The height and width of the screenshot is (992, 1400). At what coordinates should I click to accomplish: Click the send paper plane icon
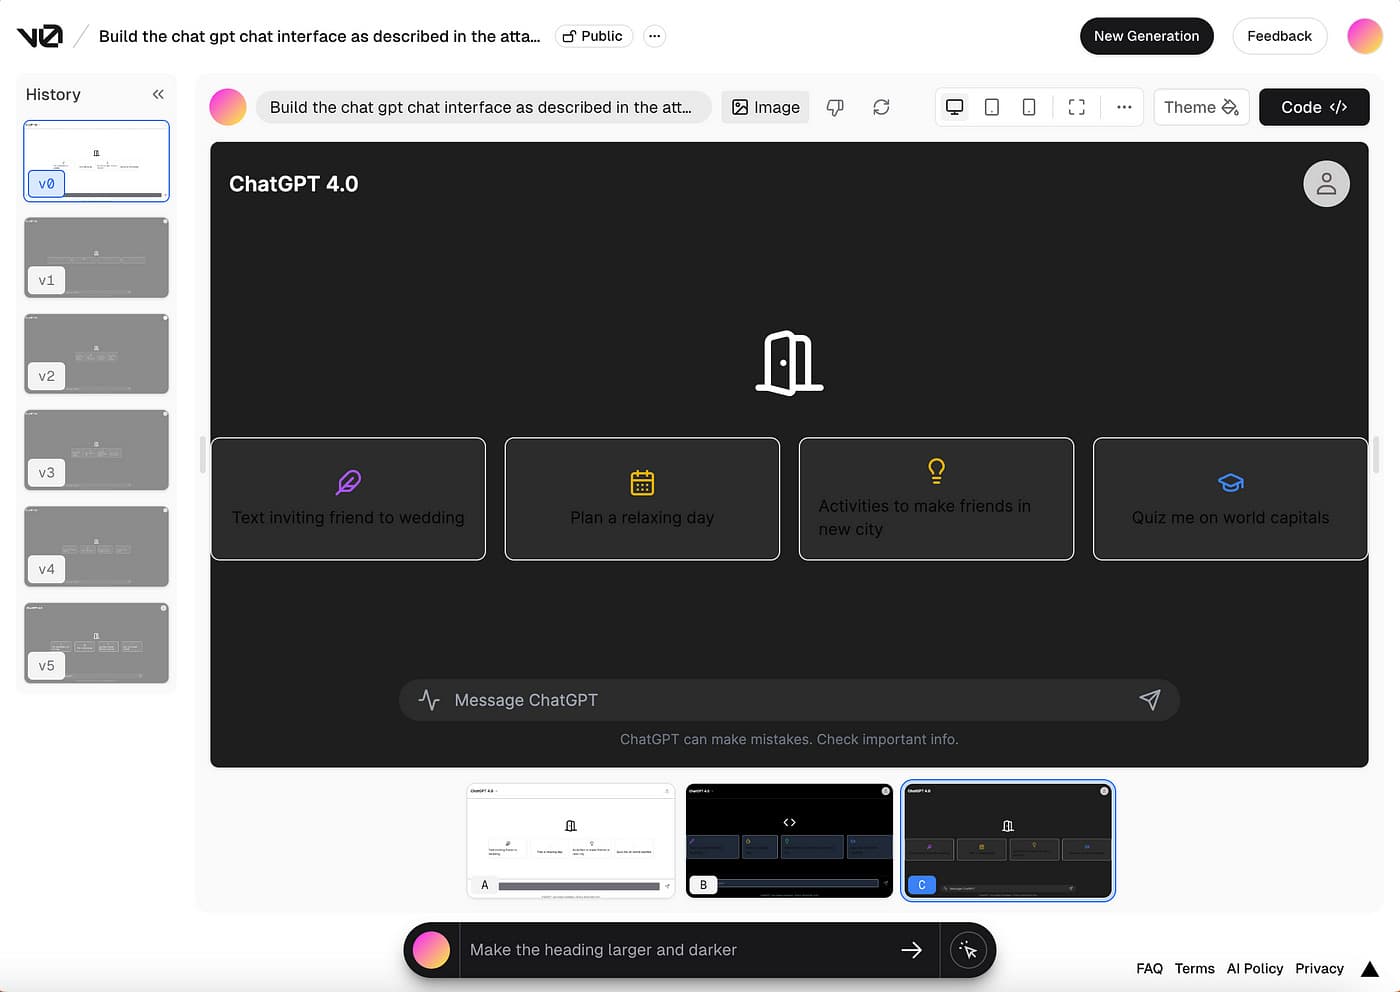[x=1150, y=700]
